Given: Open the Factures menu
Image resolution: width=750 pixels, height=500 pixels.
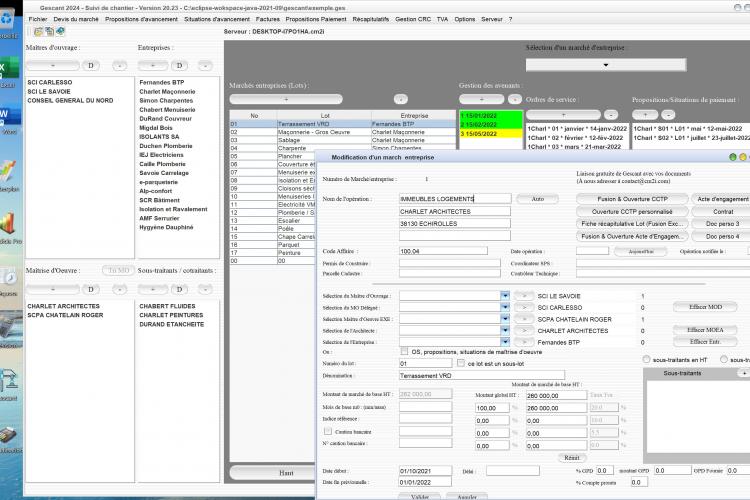Looking at the screenshot, I should [268, 19].
